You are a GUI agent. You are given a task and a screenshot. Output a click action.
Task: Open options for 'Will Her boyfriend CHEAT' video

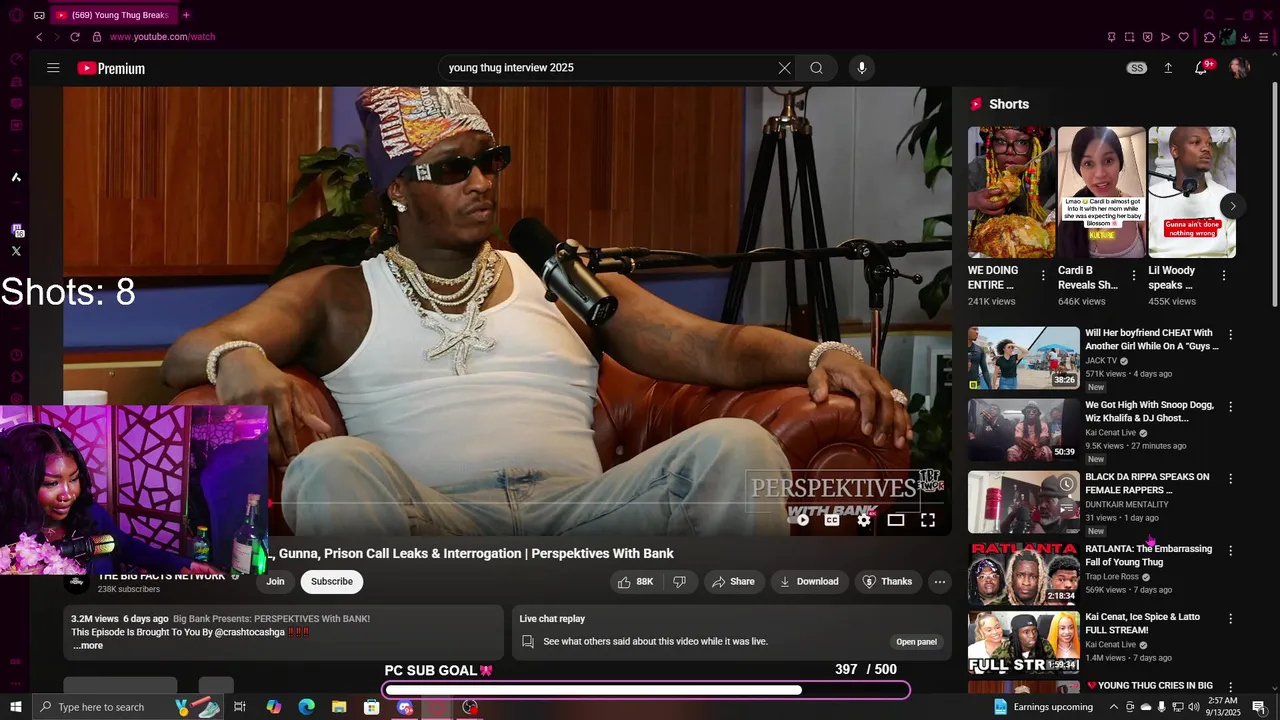[x=1231, y=335]
